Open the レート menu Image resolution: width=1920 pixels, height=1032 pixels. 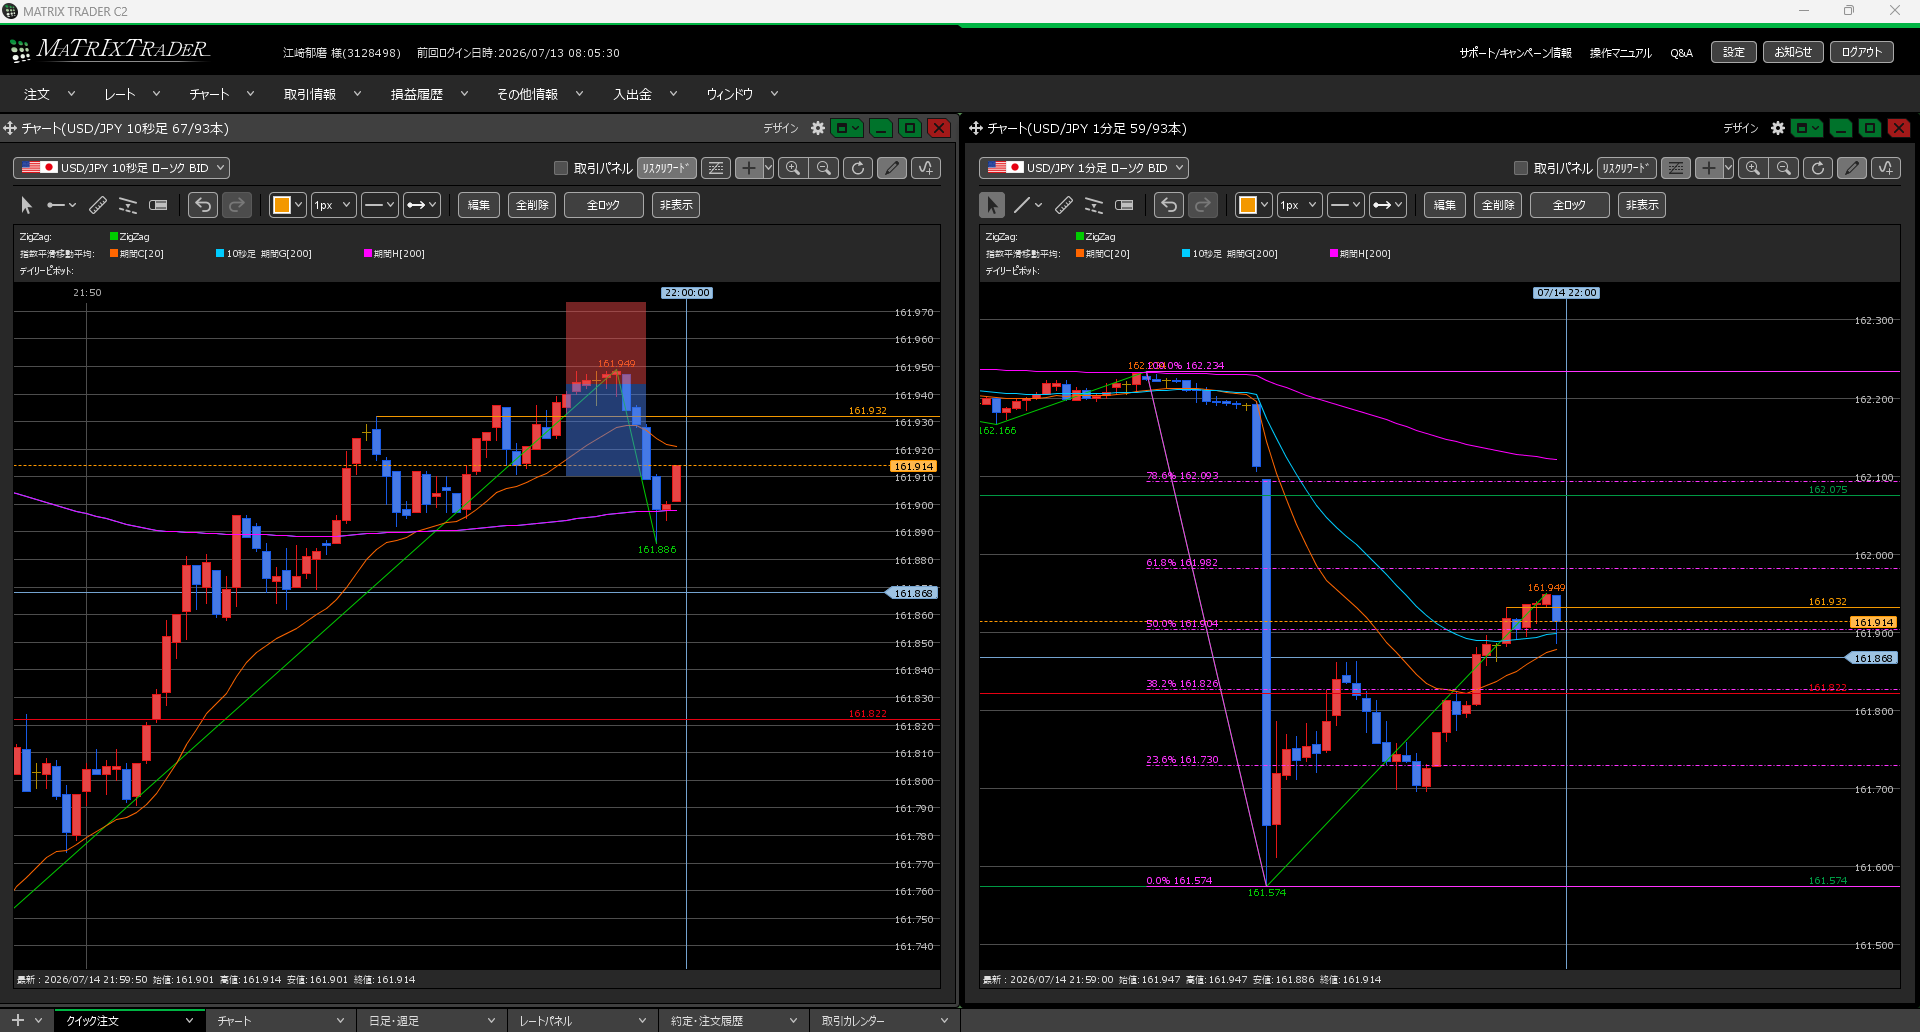[x=131, y=94]
